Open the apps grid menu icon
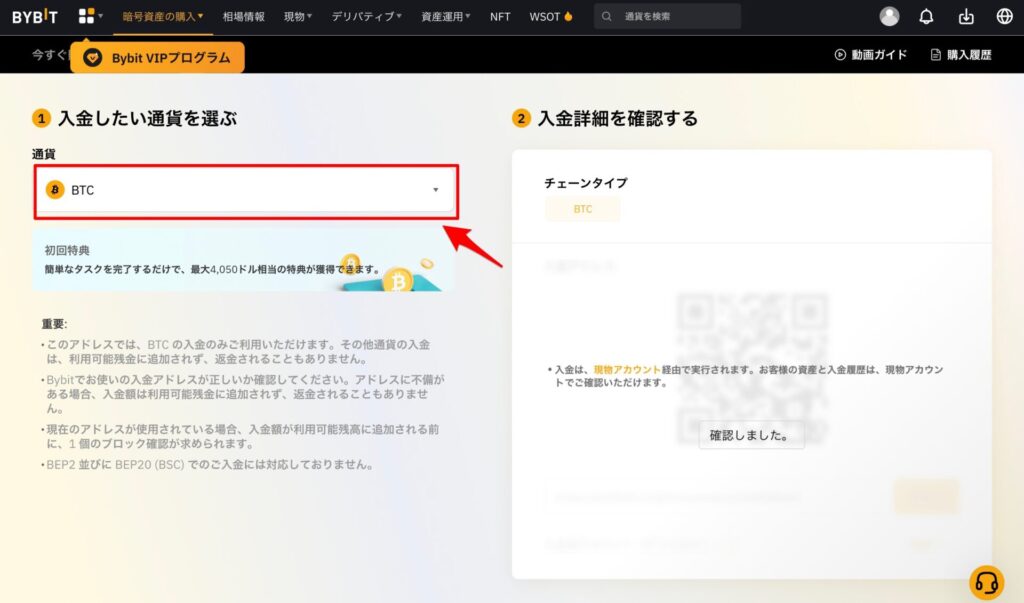The height and width of the screenshot is (603, 1024). click(86, 16)
